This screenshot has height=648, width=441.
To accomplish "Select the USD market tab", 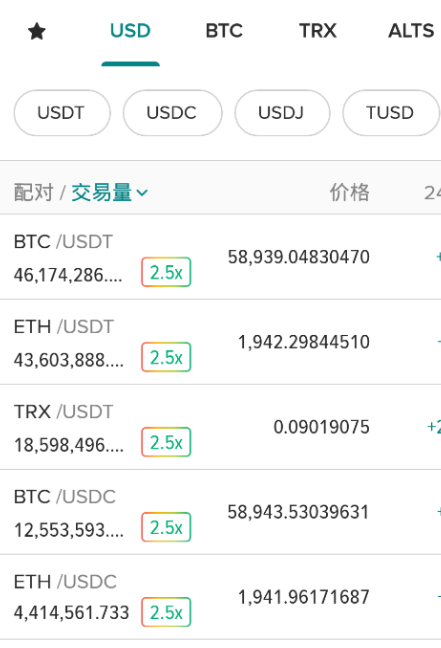I will (130, 31).
